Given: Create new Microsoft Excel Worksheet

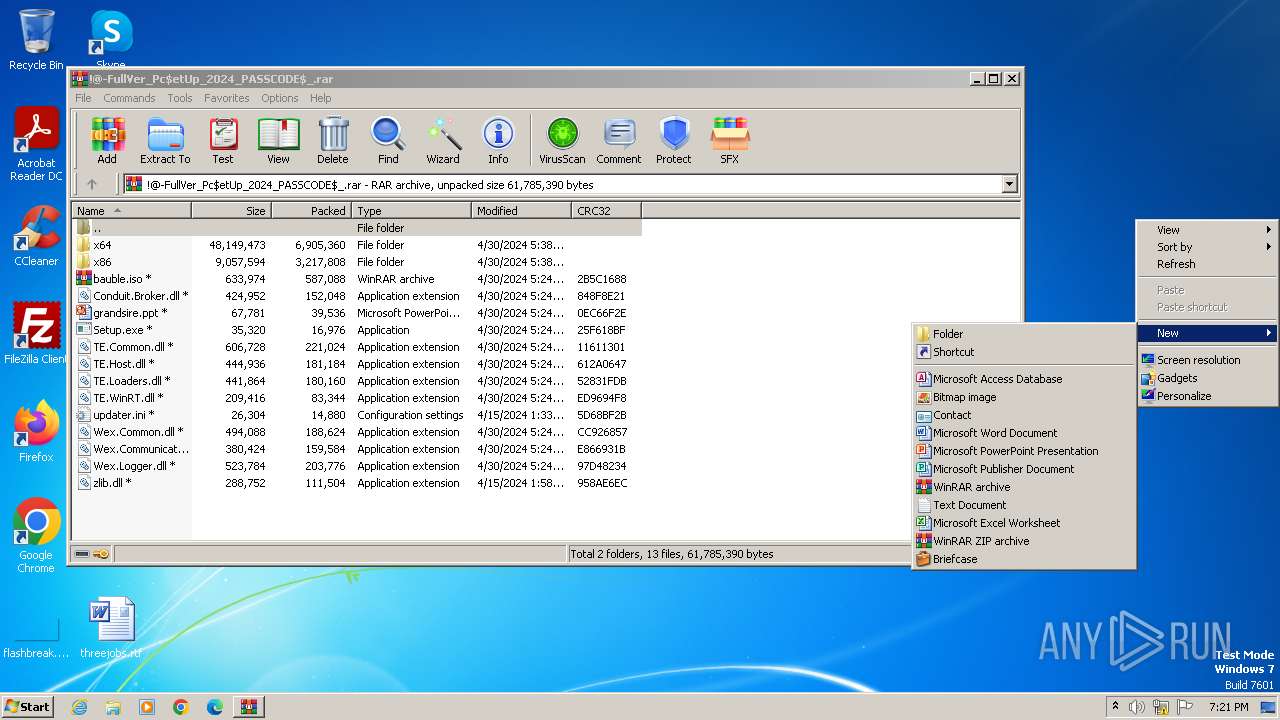Looking at the screenshot, I should click(x=1024, y=523).
